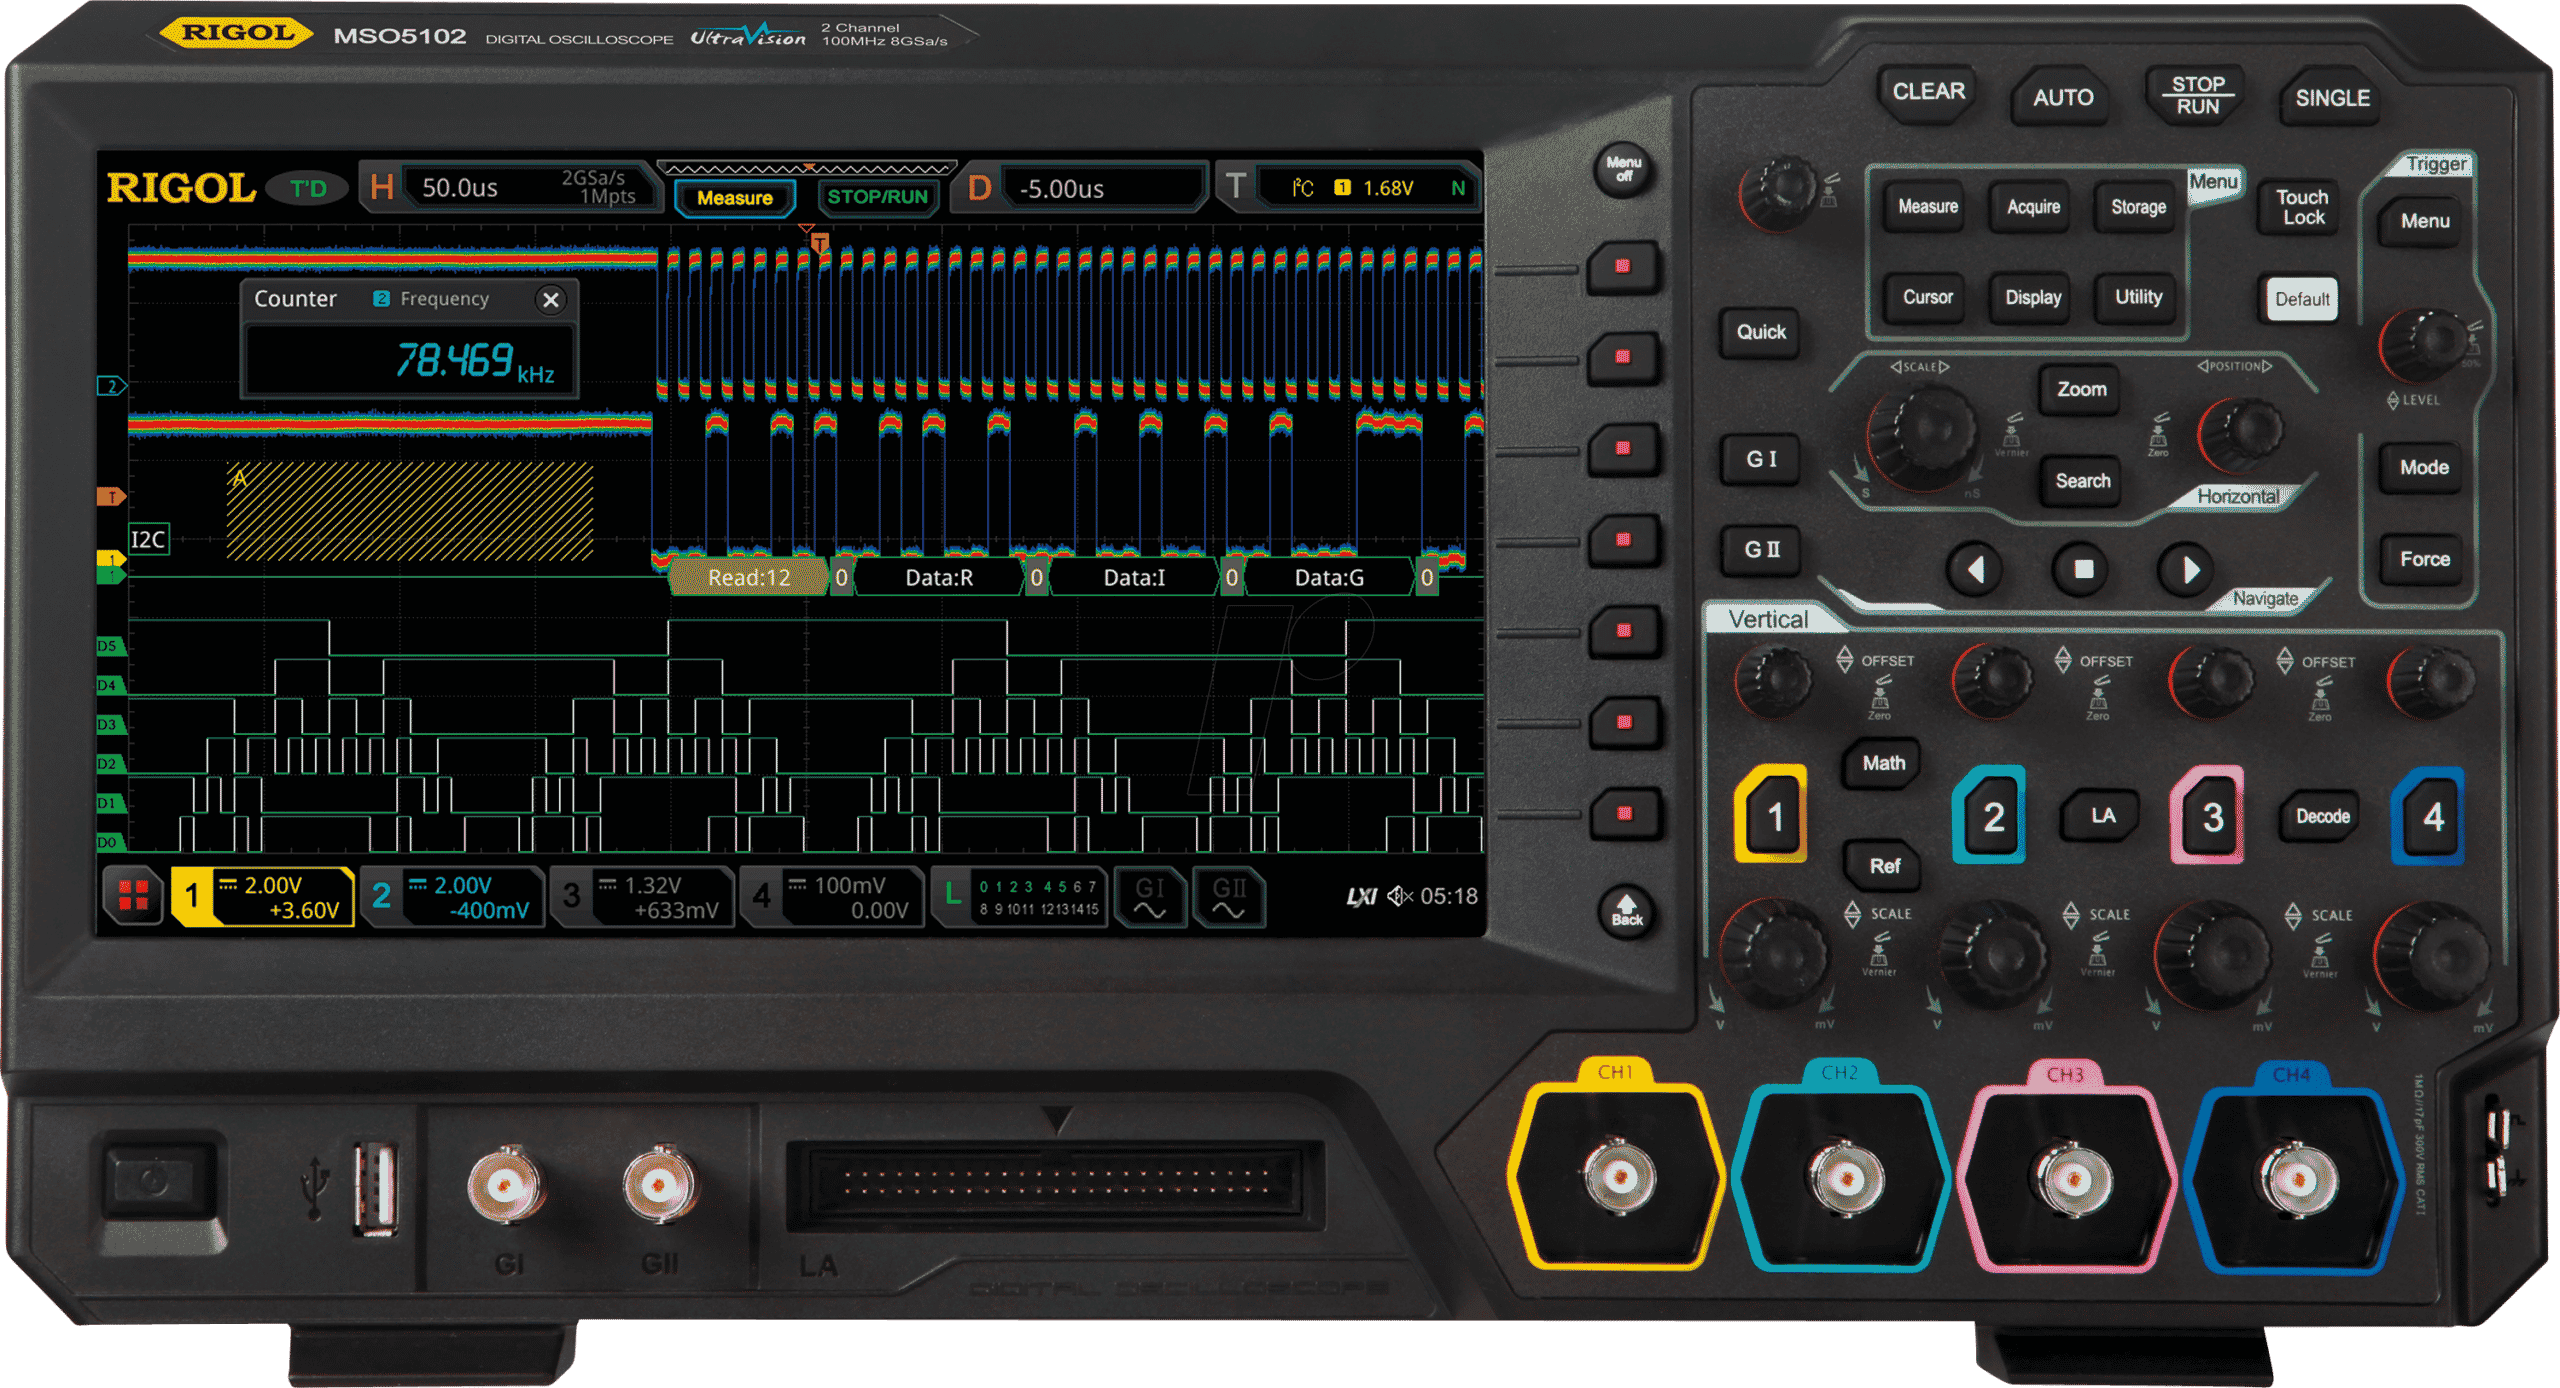Toggle the yellow channel 1 button
Viewport: 2560px width, 1388px height.
click(1772, 815)
